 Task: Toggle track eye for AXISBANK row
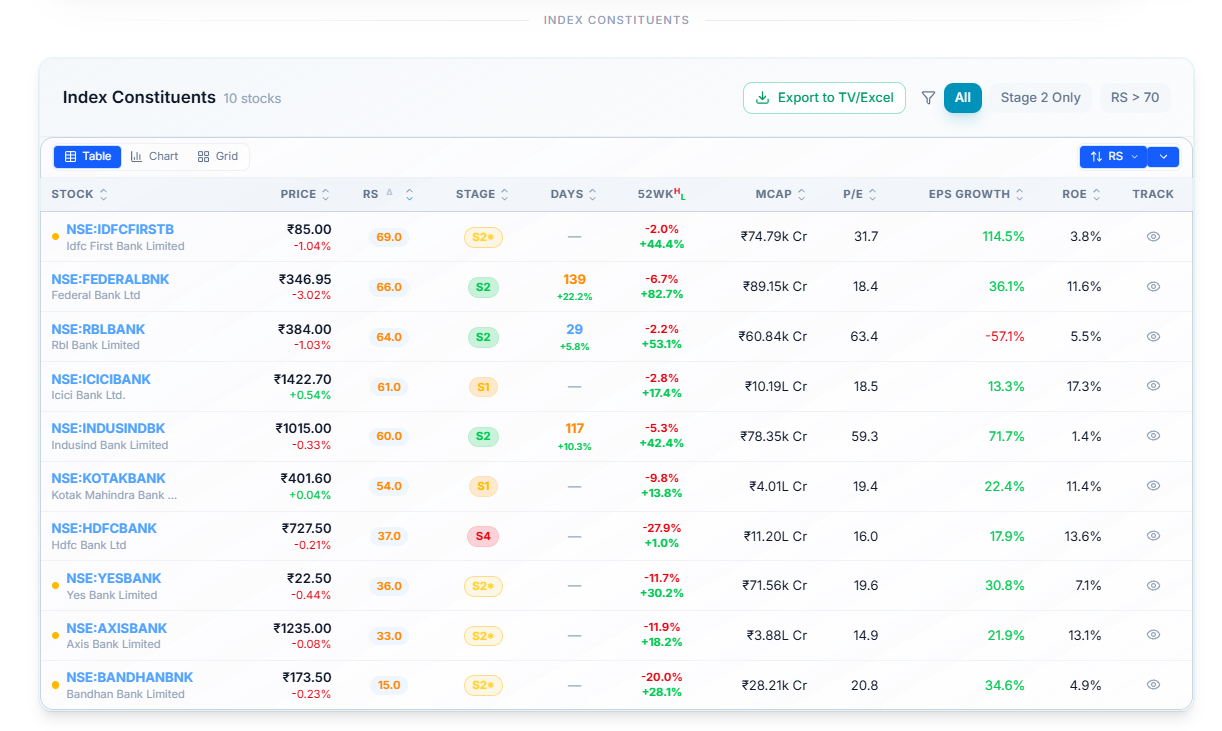coord(1153,635)
